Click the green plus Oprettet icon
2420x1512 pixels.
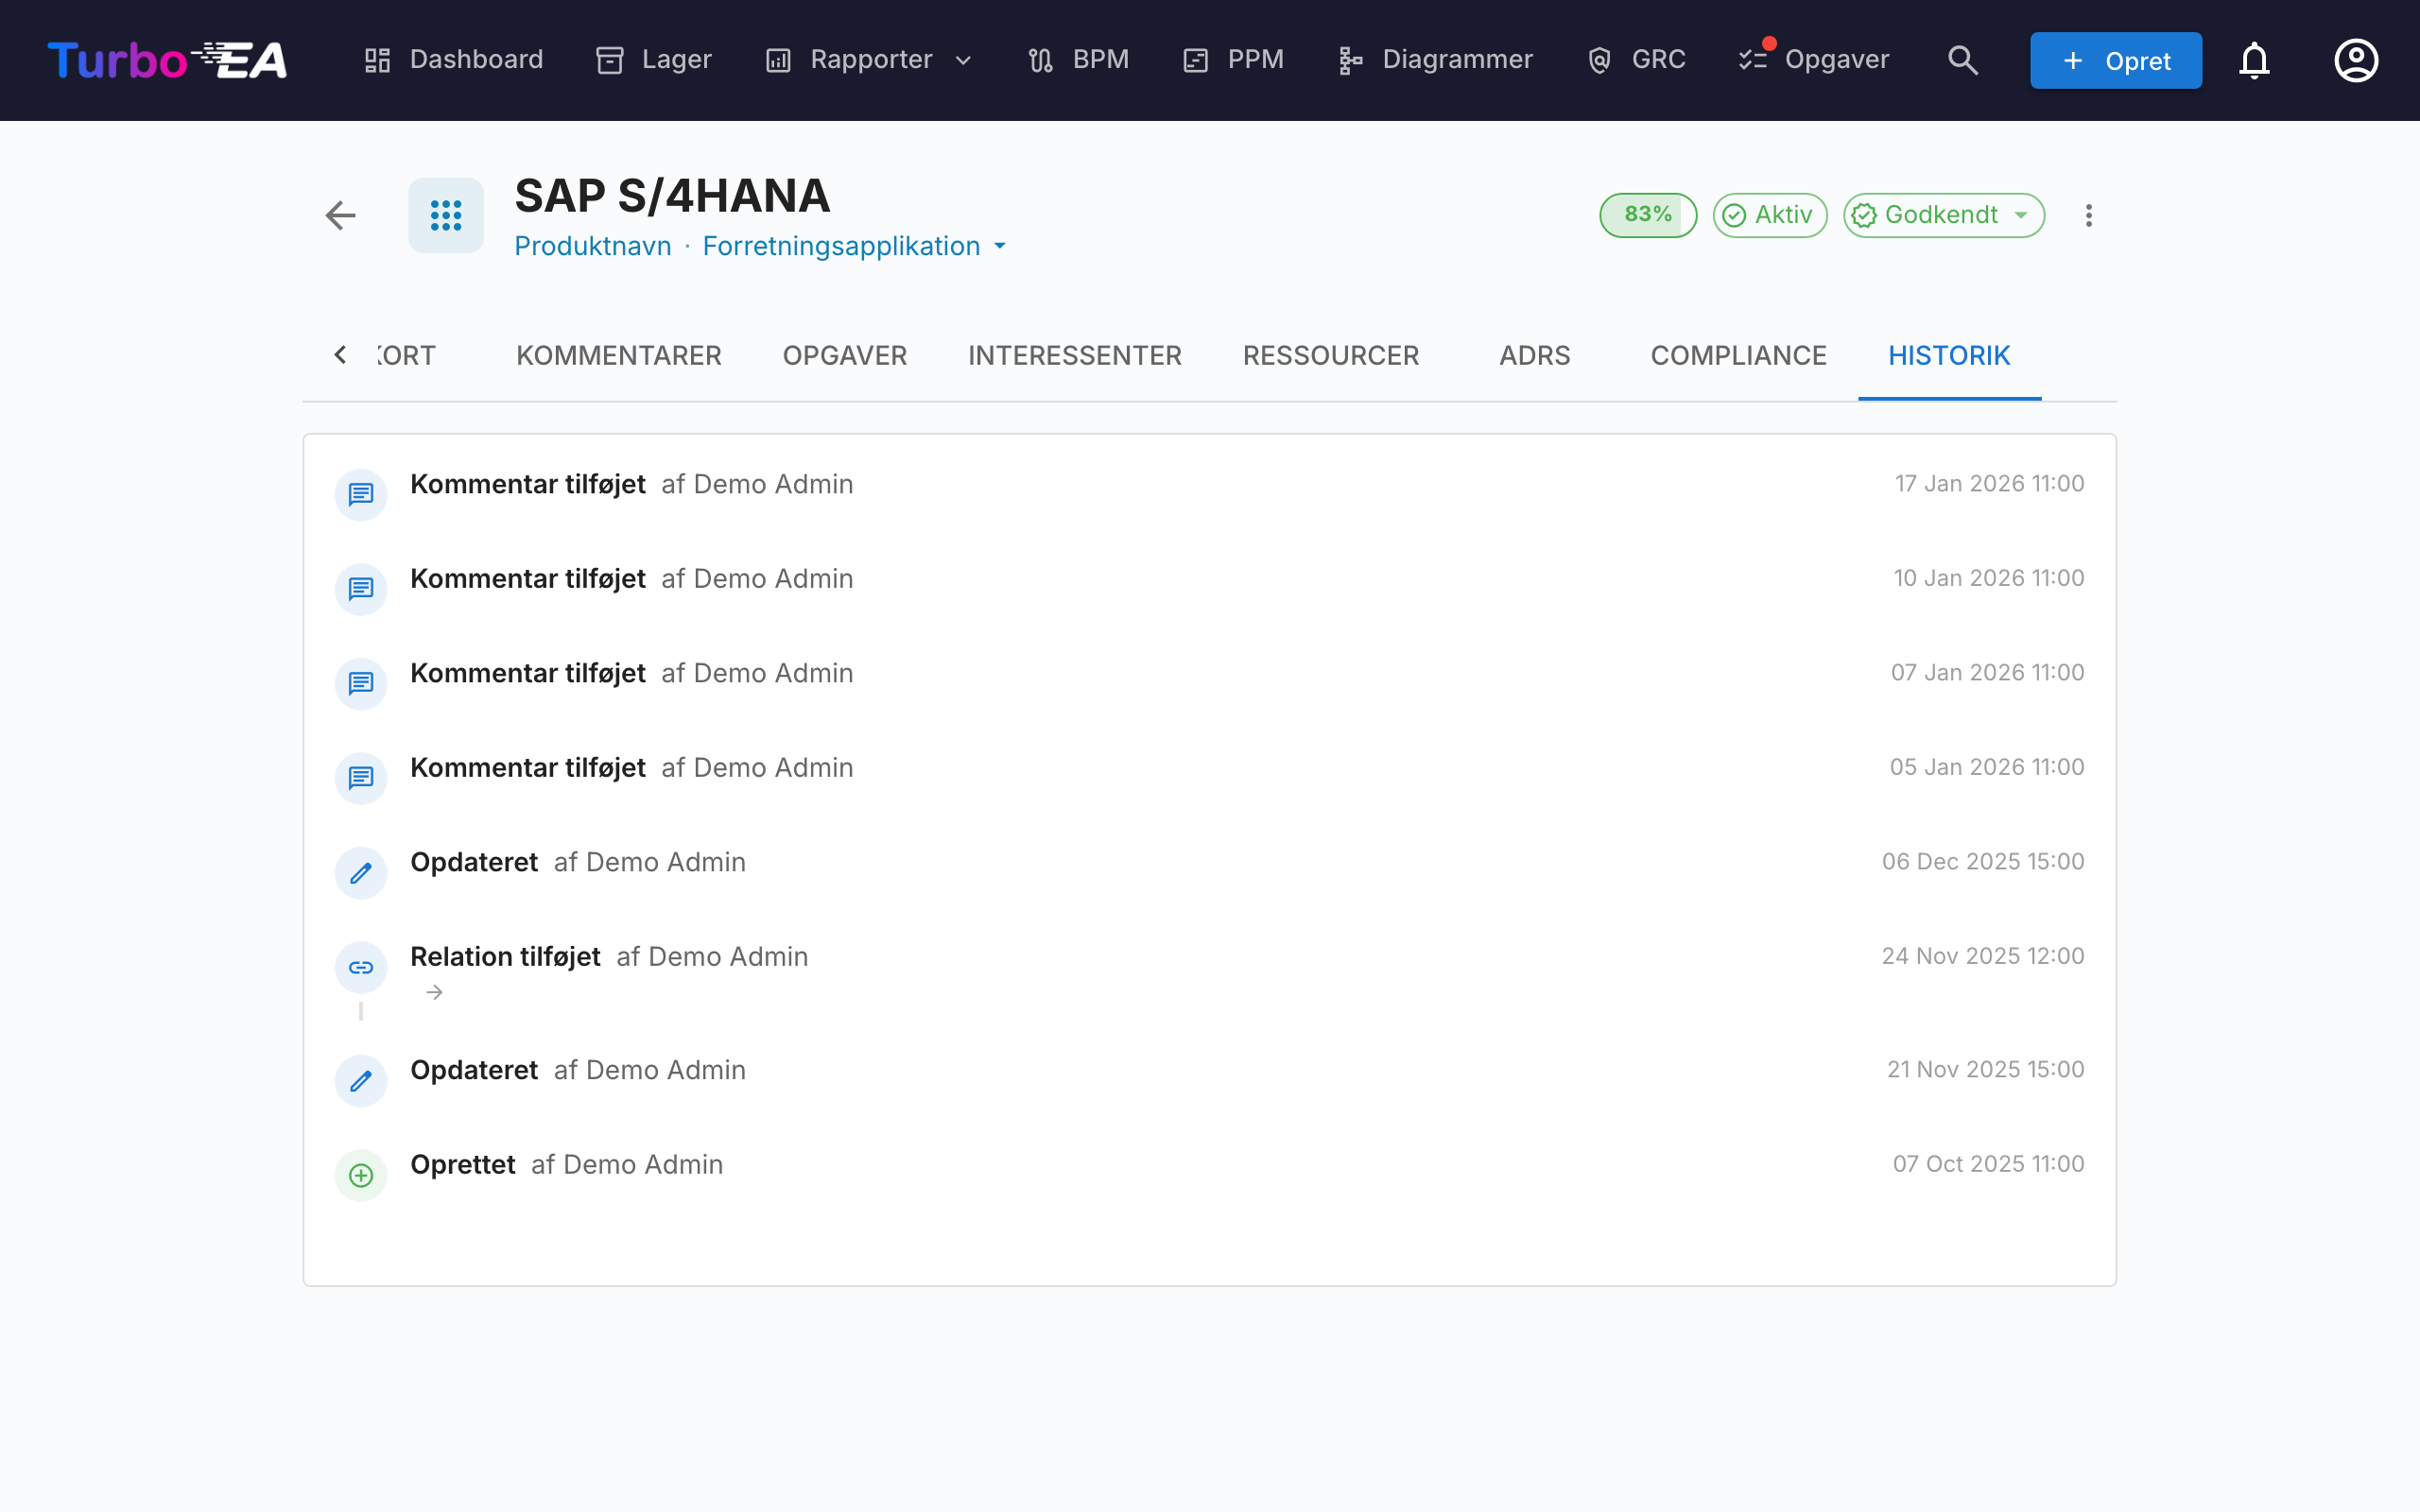tap(361, 1175)
